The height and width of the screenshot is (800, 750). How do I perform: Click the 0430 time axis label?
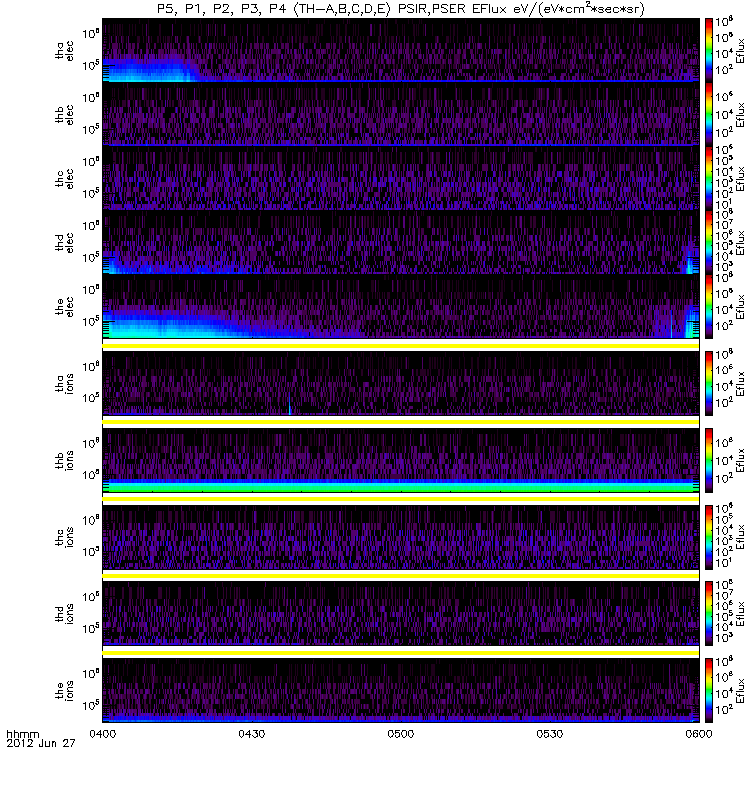(x=252, y=734)
